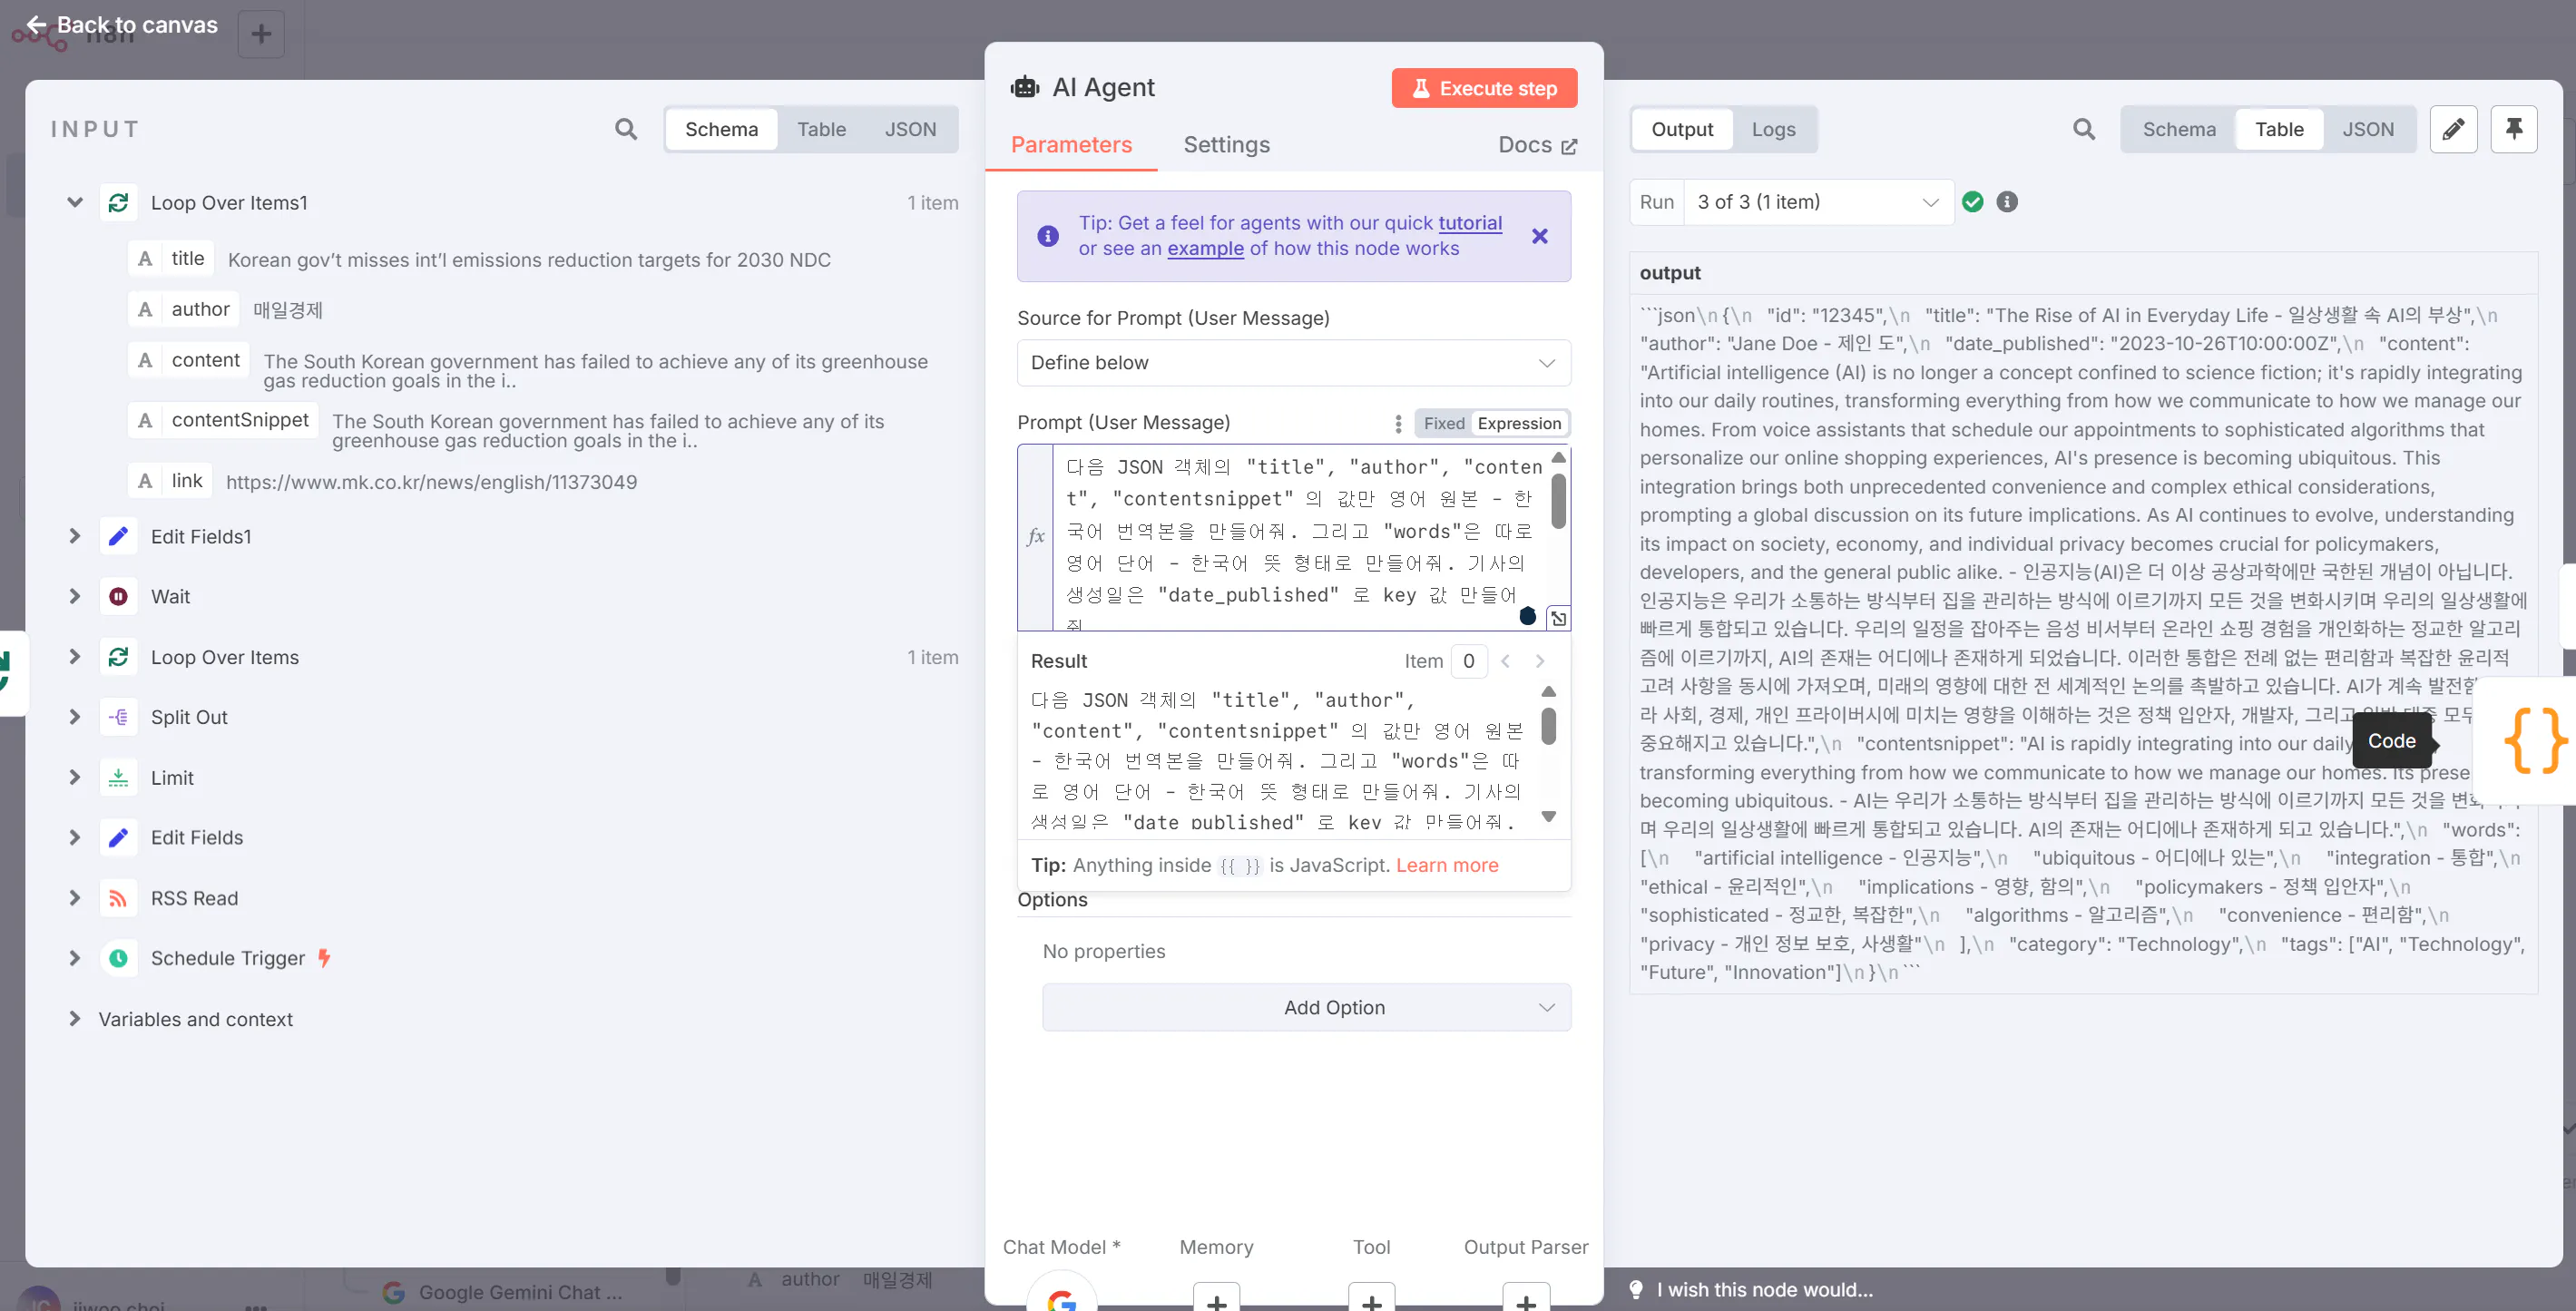Click the AI Agent robot icon
The image size is (2576, 1311).
click(x=1025, y=88)
